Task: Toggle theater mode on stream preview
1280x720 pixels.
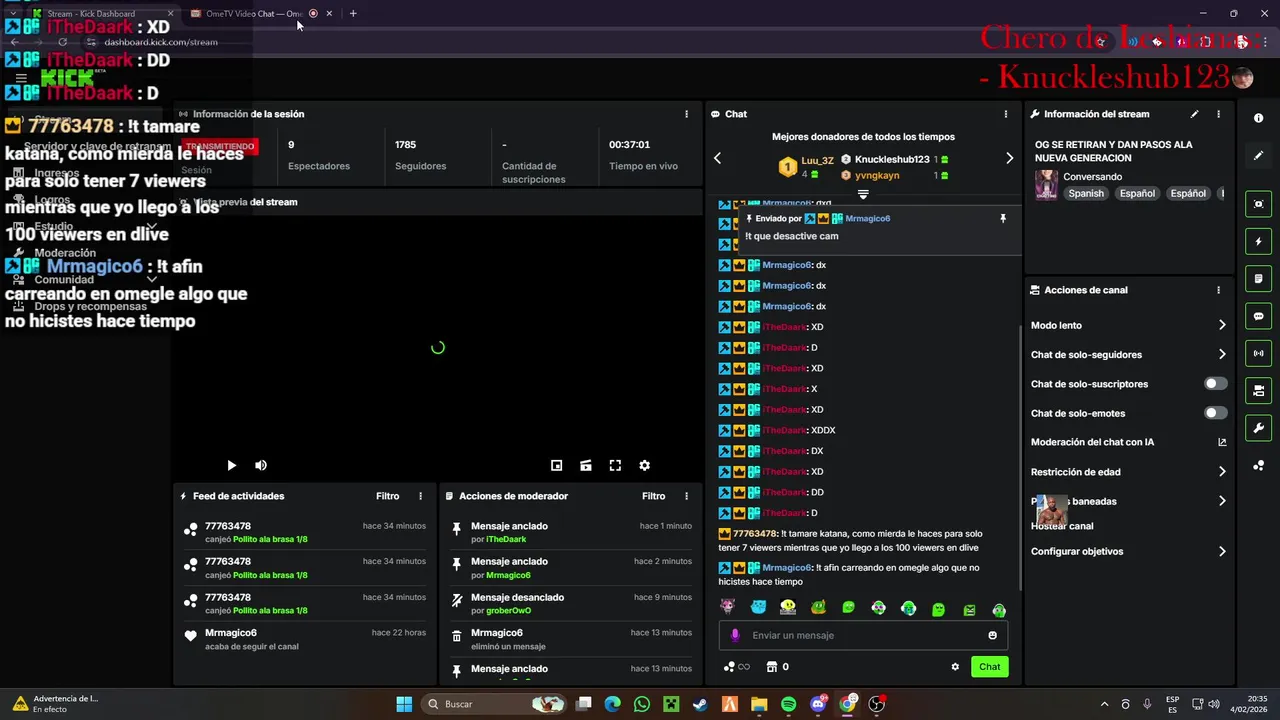Action: click(x=586, y=465)
